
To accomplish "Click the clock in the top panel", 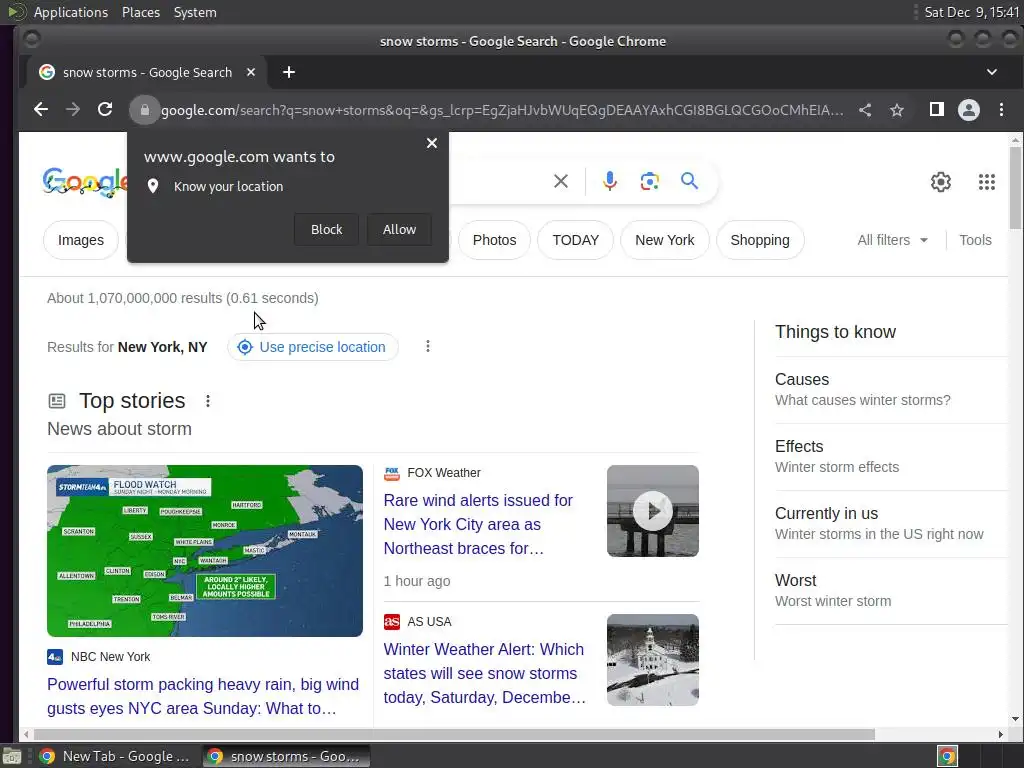I will (971, 12).
